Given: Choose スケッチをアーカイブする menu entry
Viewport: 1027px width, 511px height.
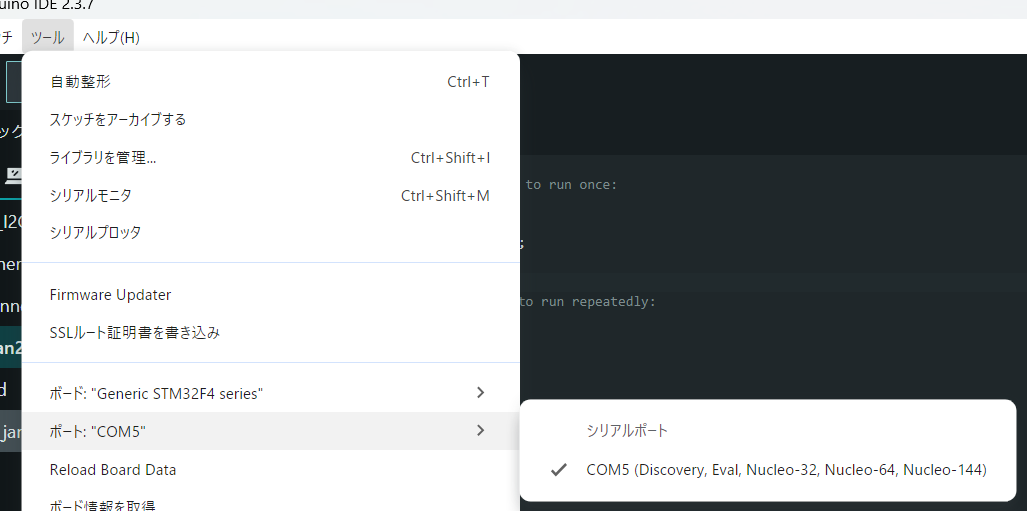Looking at the screenshot, I should [x=118, y=120].
